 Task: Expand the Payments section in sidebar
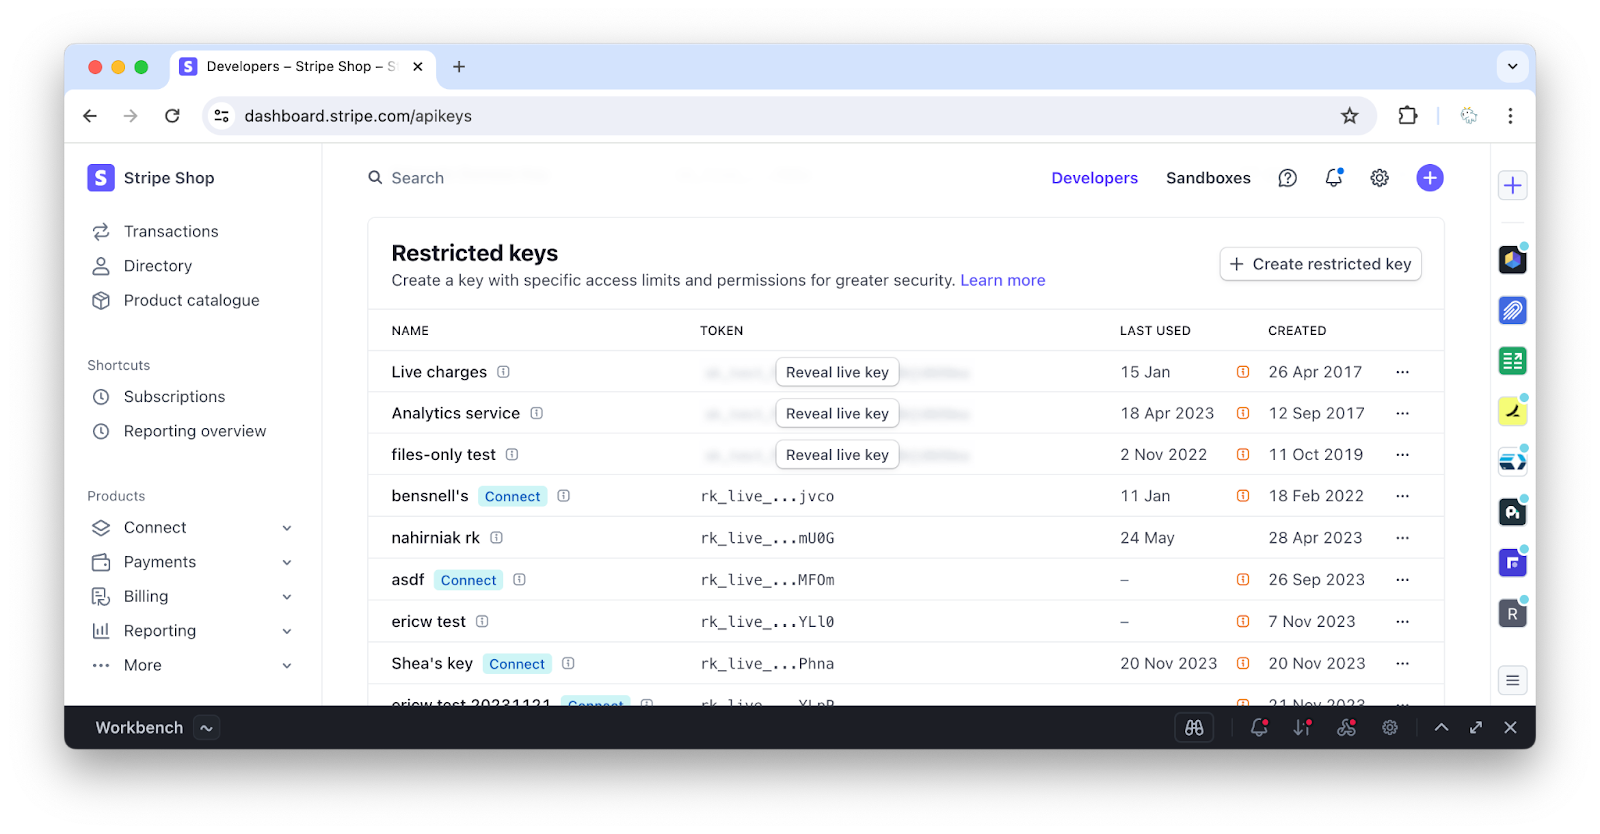[x=287, y=562]
